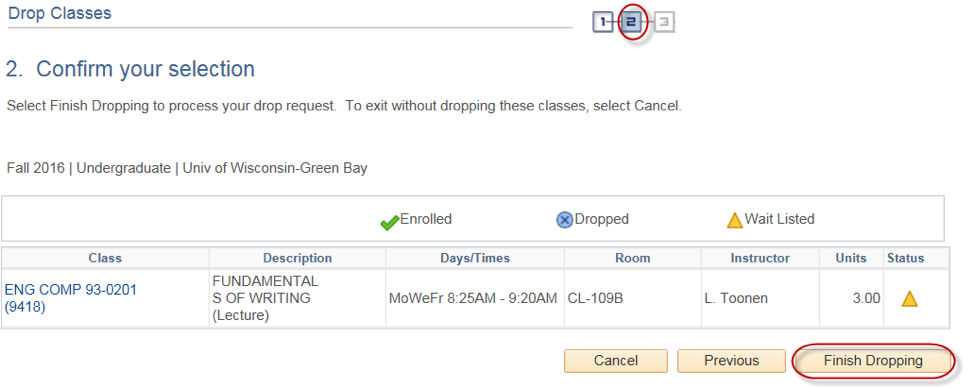Click the Units column header
This screenshot has width=975, height=388.
click(x=851, y=258)
